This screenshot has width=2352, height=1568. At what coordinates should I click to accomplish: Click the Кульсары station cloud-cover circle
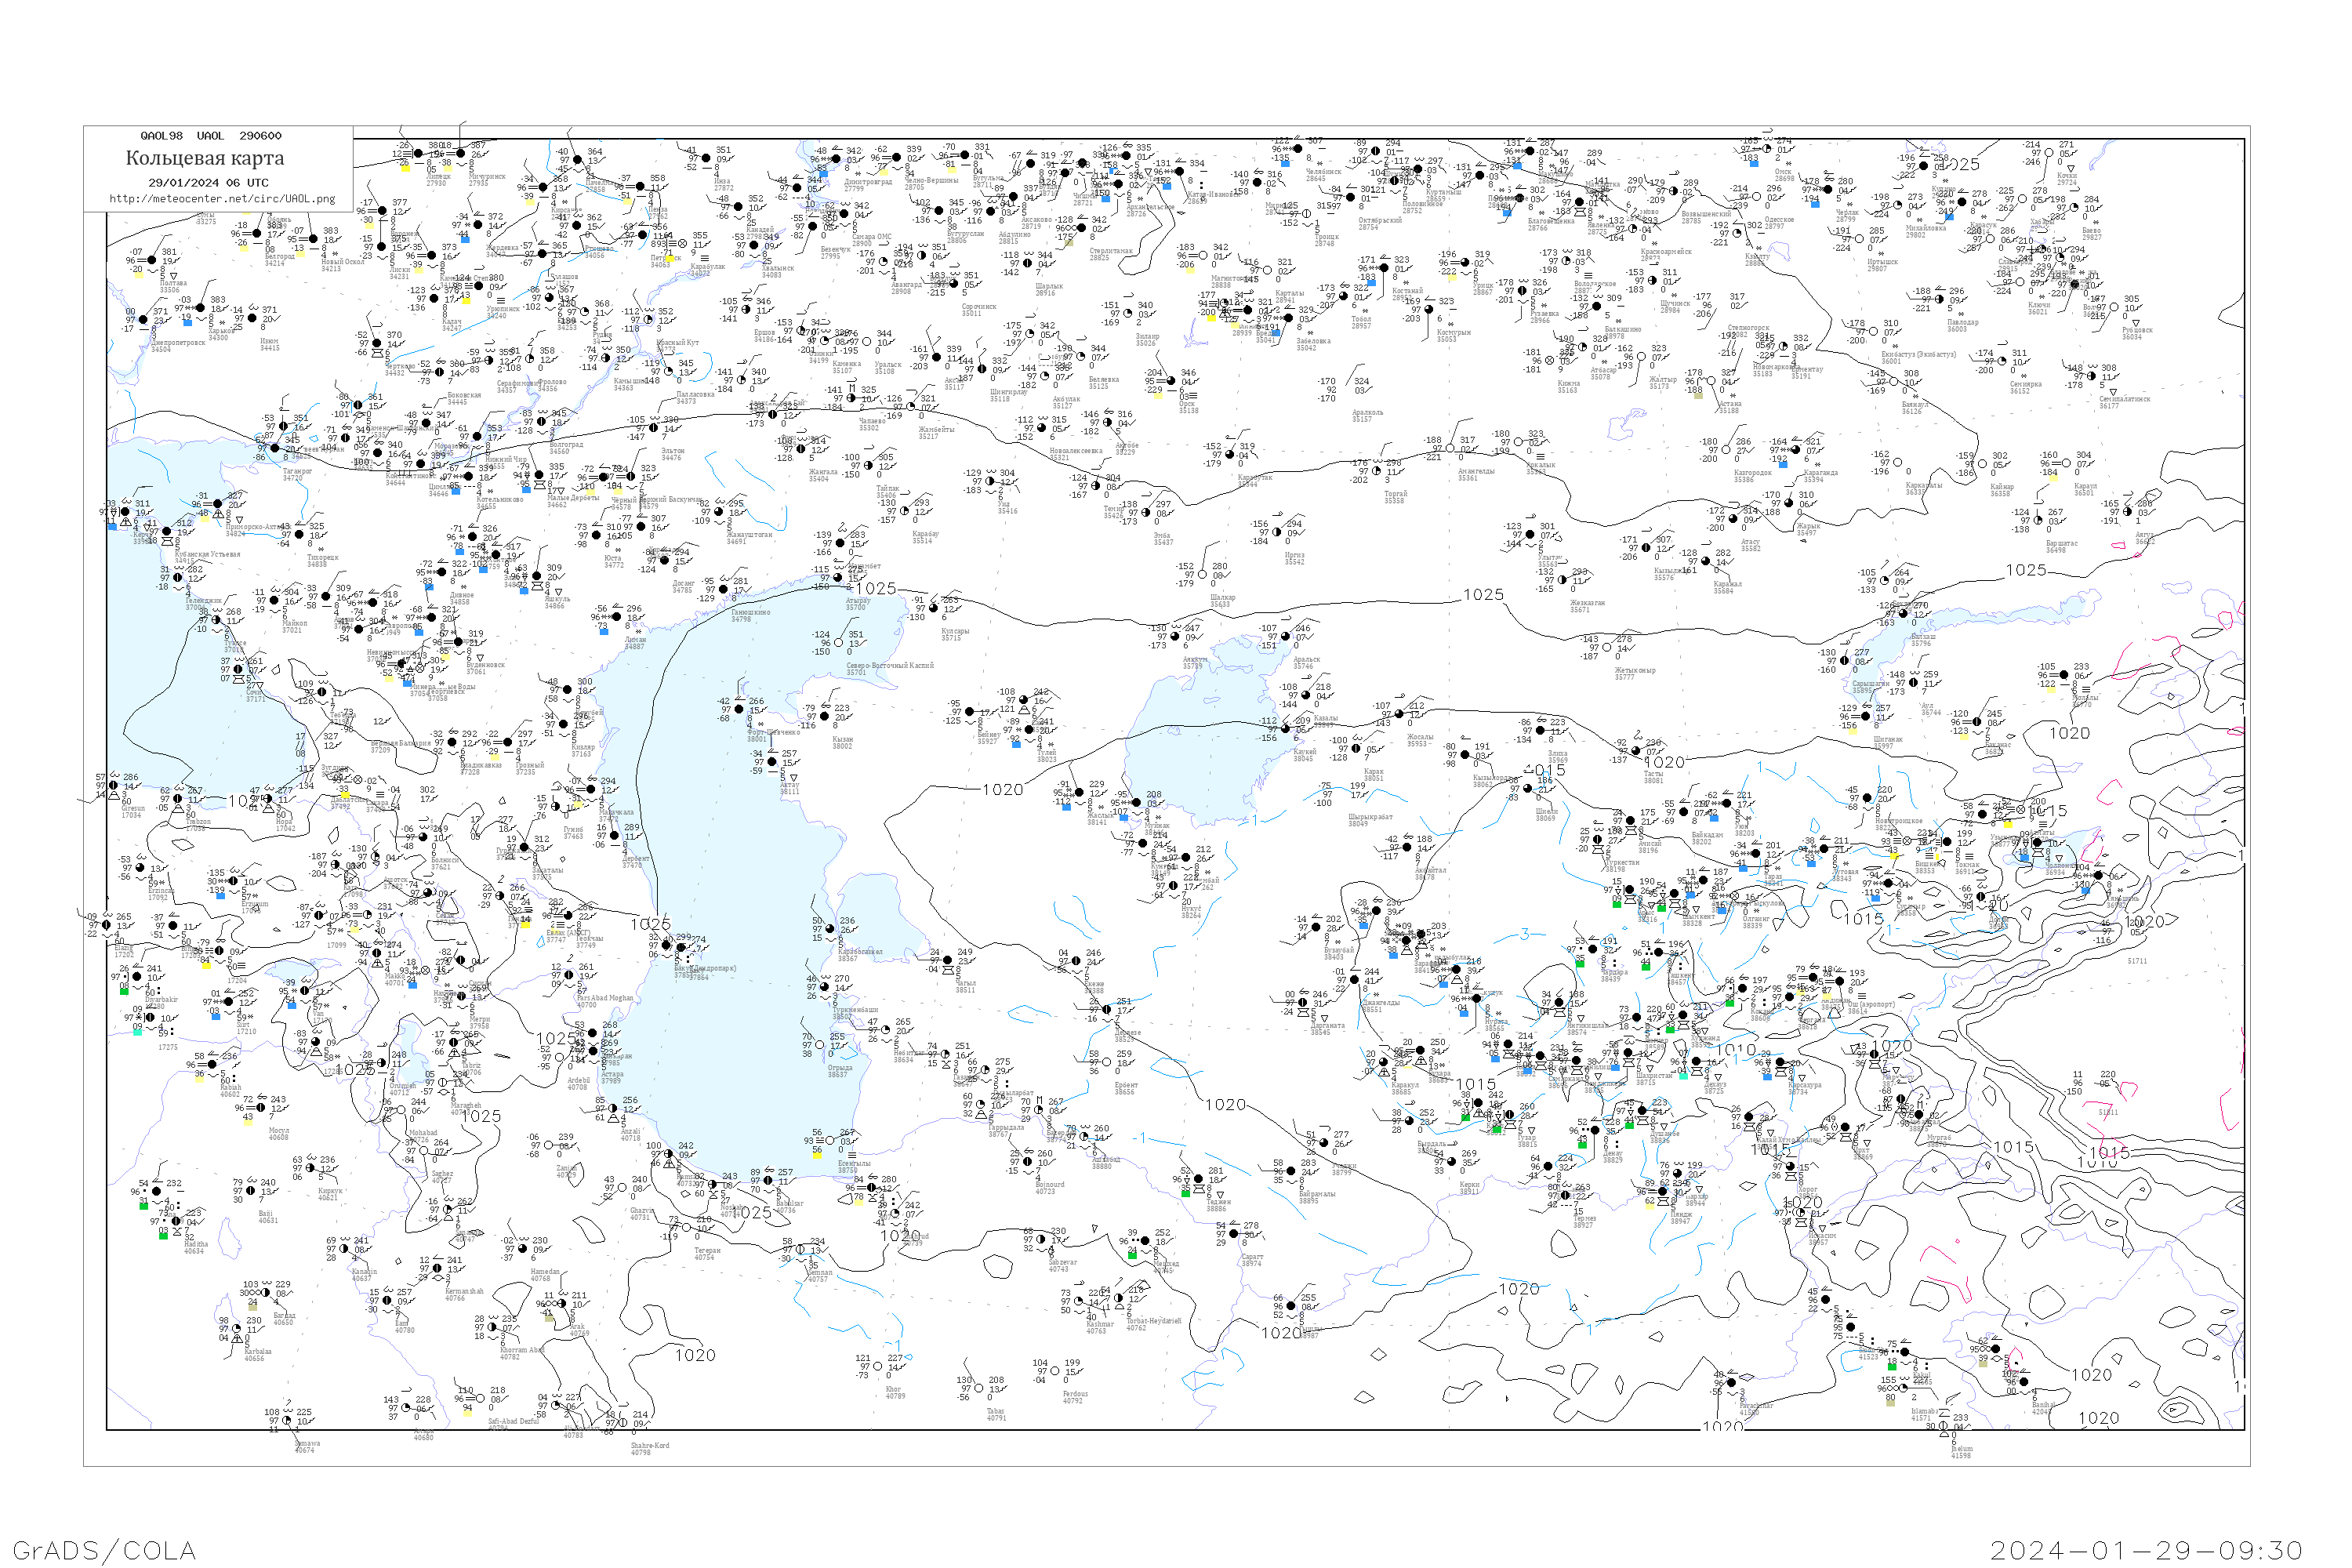(x=934, y=608)
